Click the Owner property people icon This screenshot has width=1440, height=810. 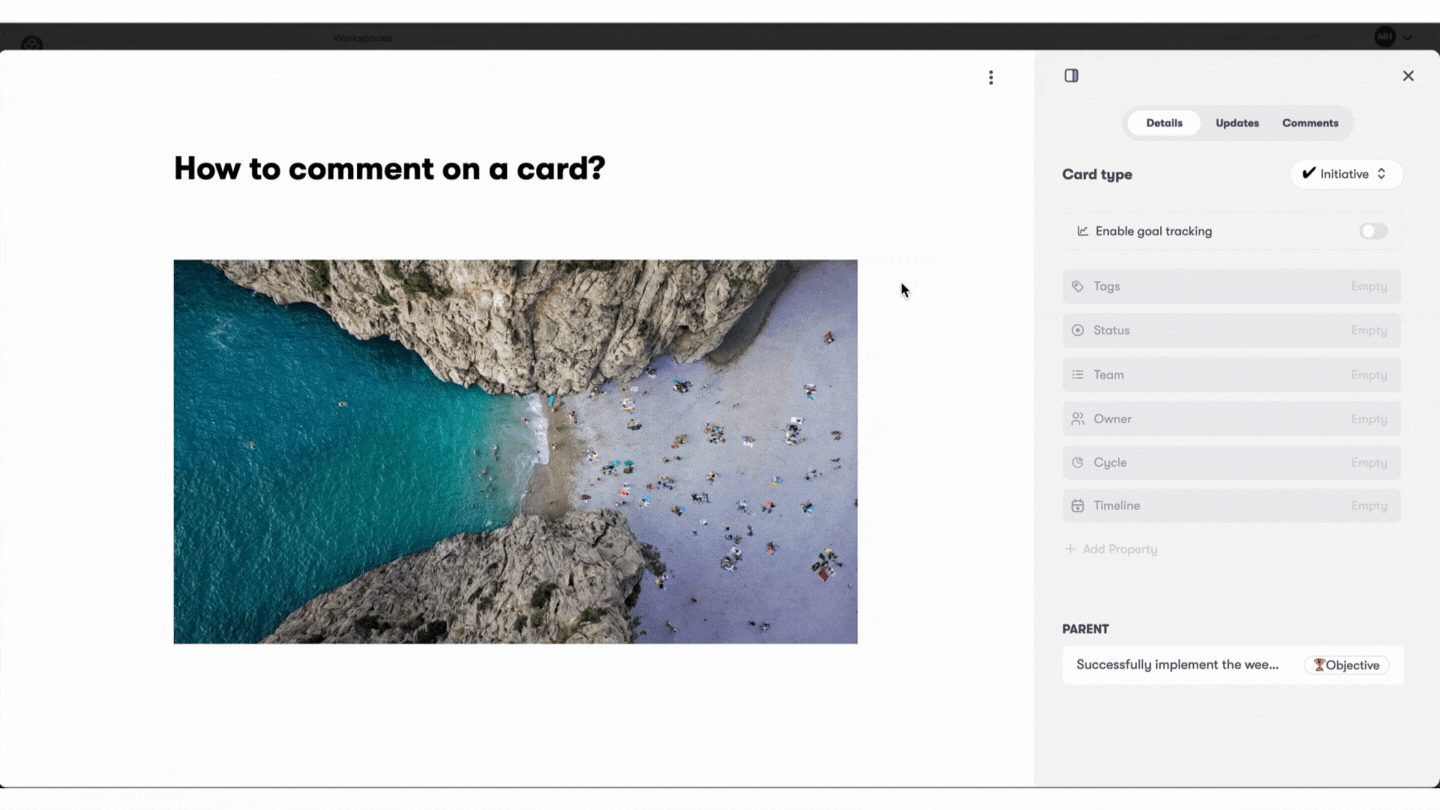click(1077, 419)
